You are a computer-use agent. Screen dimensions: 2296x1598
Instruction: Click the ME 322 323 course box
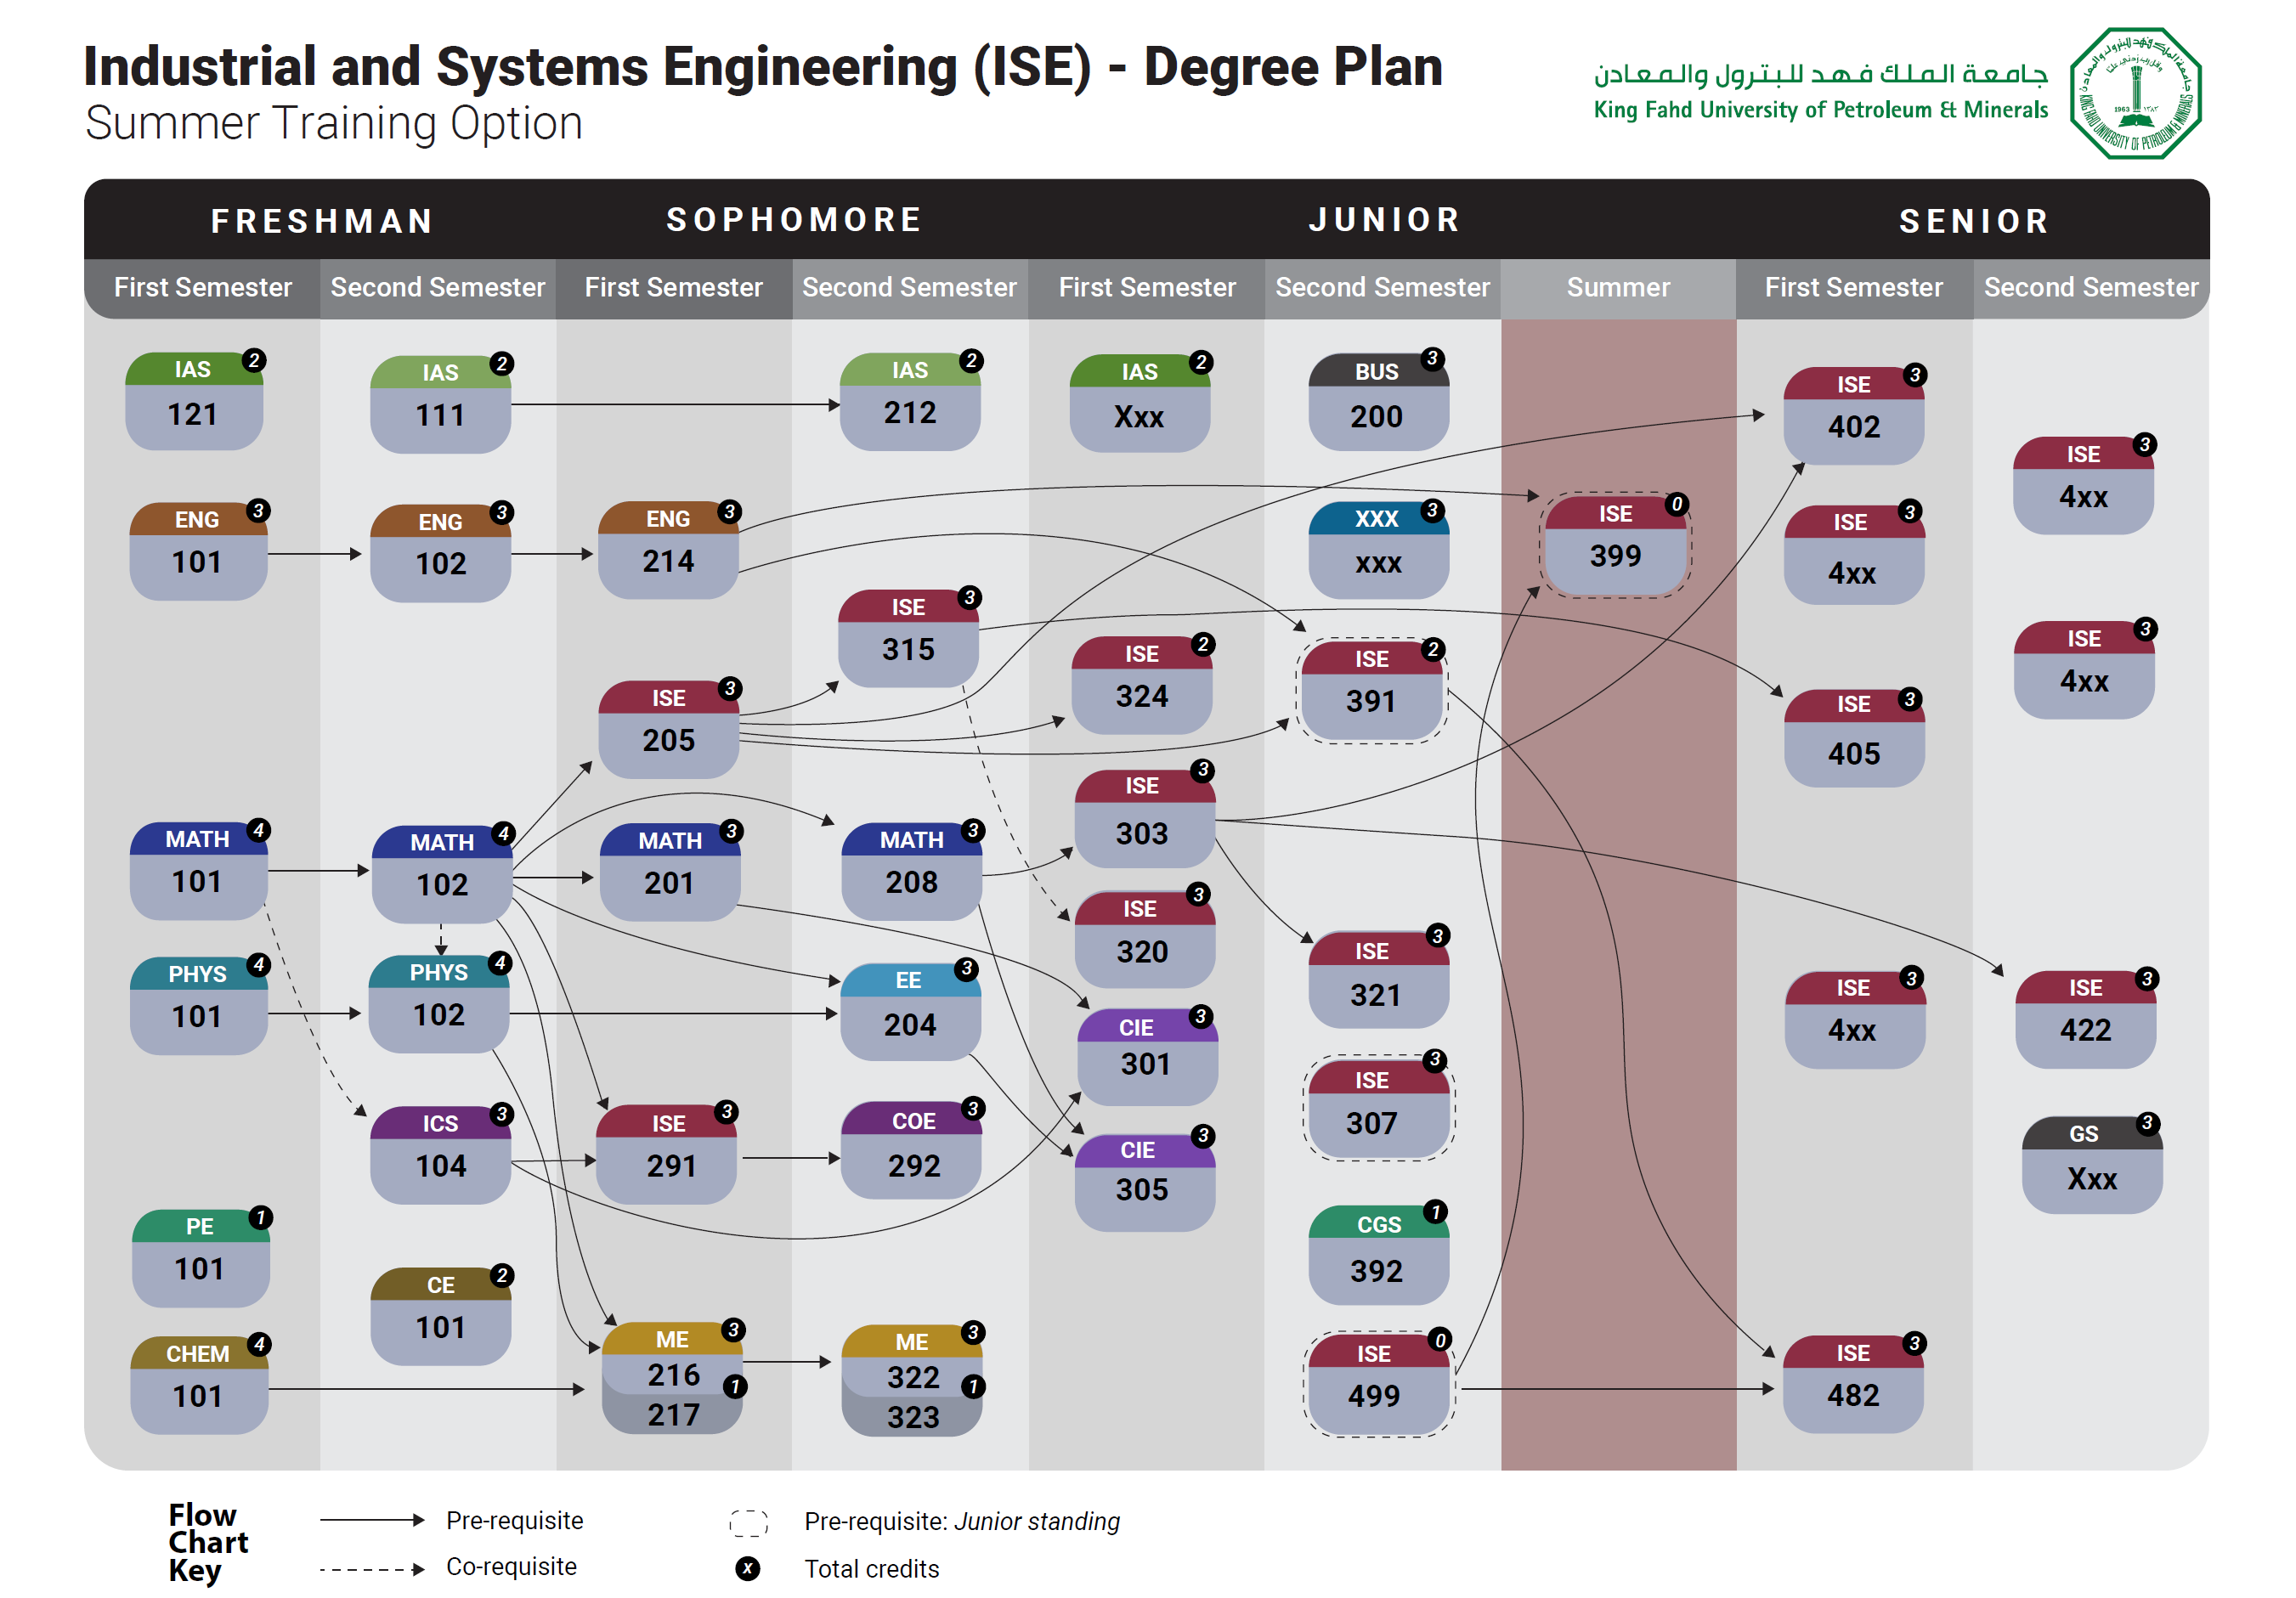911,1380
